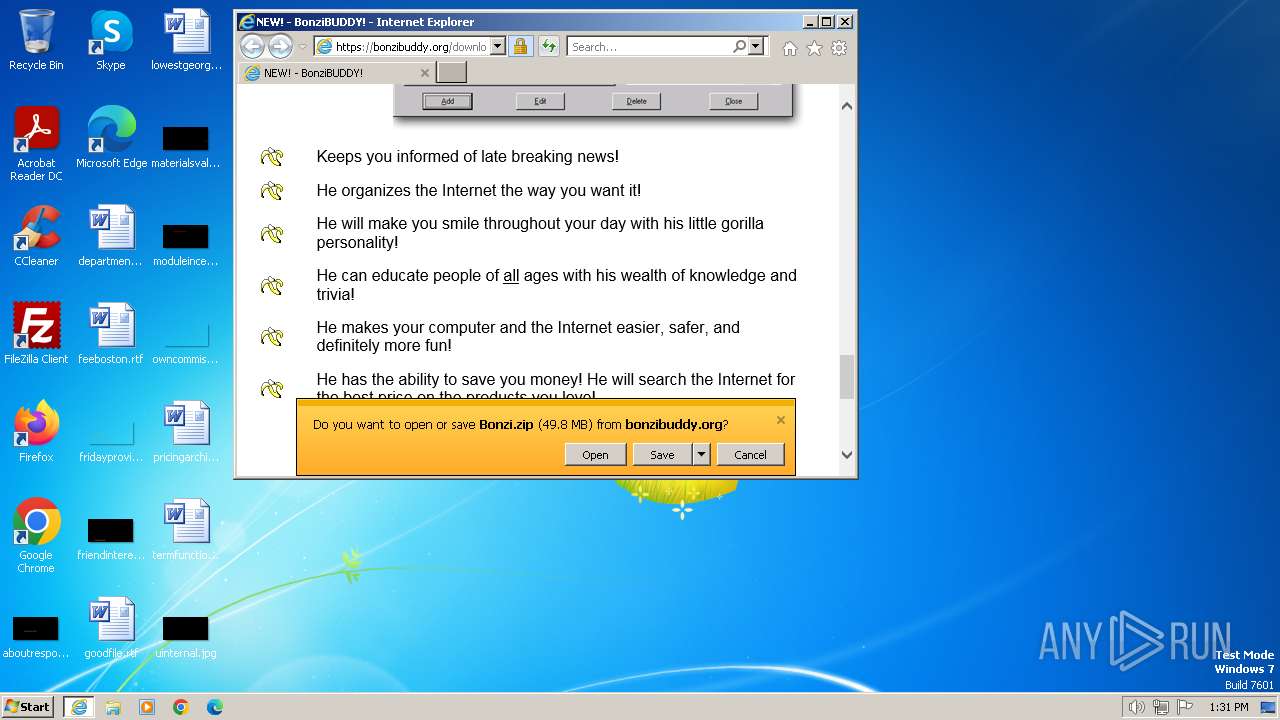
Task: Expand the Save button options arrow
Action: [701, 454]
